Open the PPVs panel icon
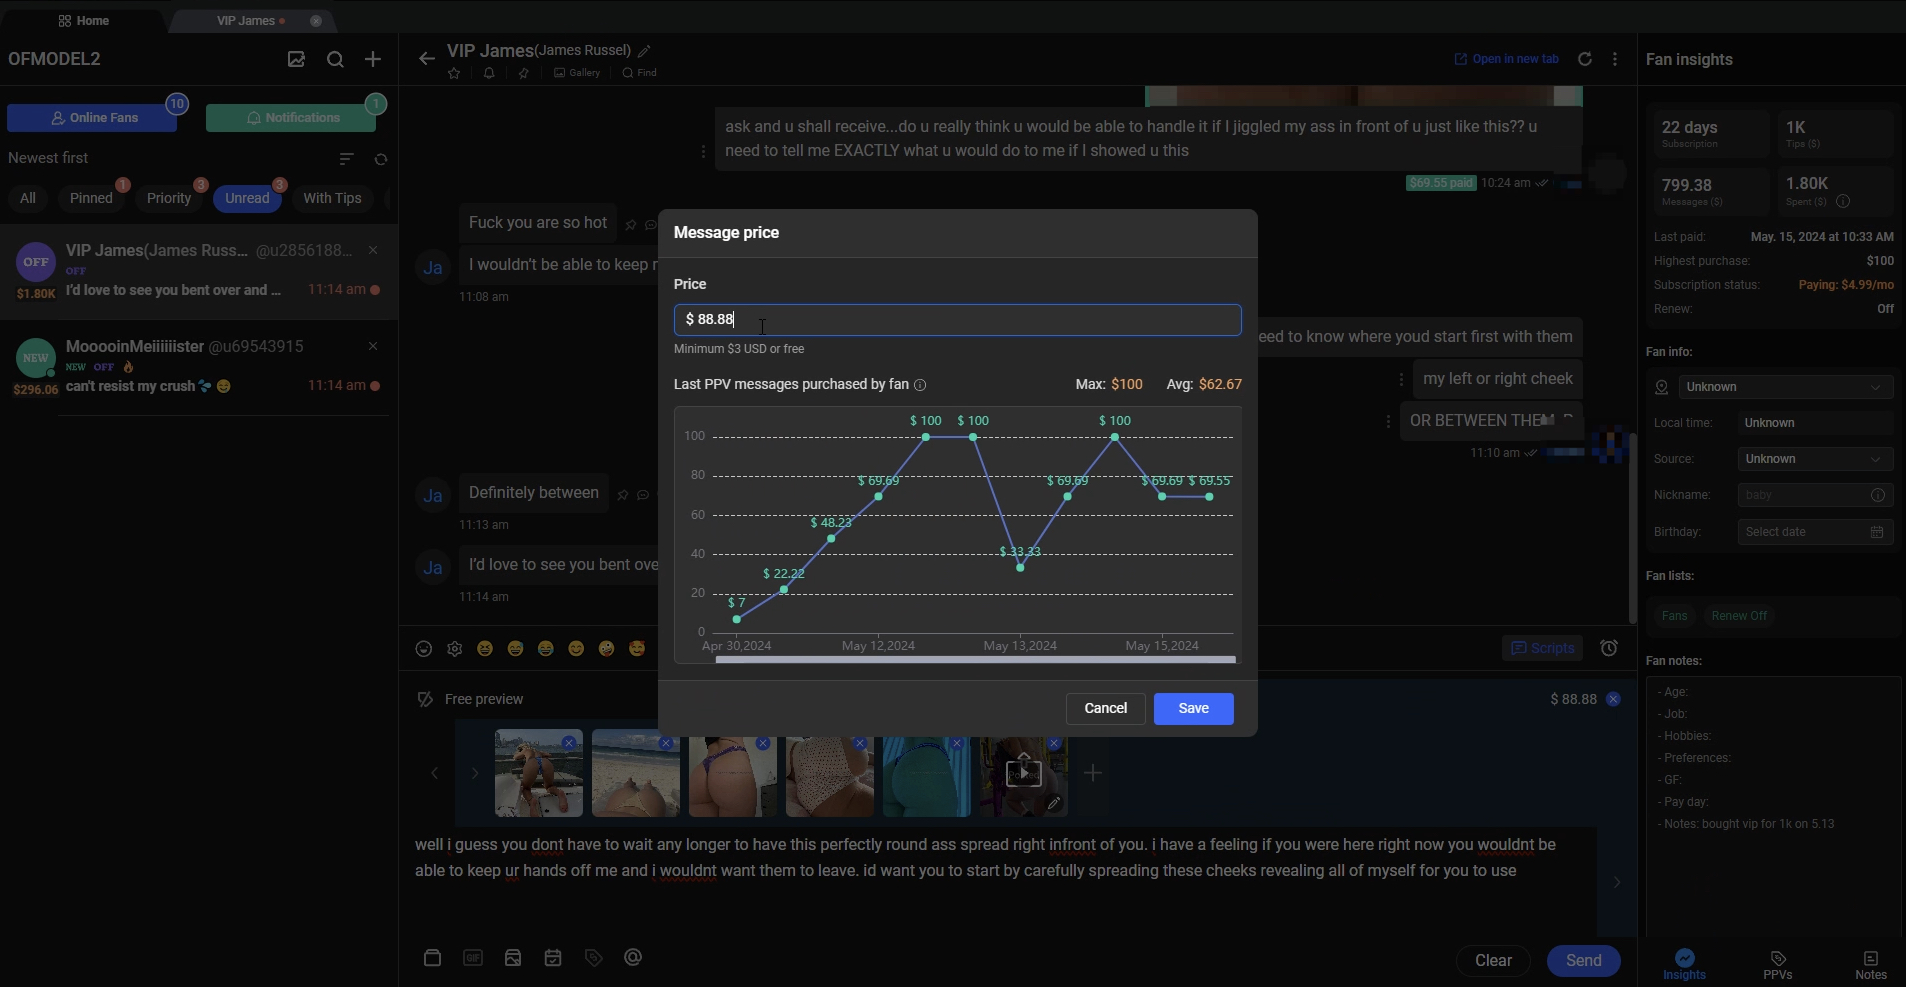The height and width of the screenshot is (987, 1906). point(1777,964)
